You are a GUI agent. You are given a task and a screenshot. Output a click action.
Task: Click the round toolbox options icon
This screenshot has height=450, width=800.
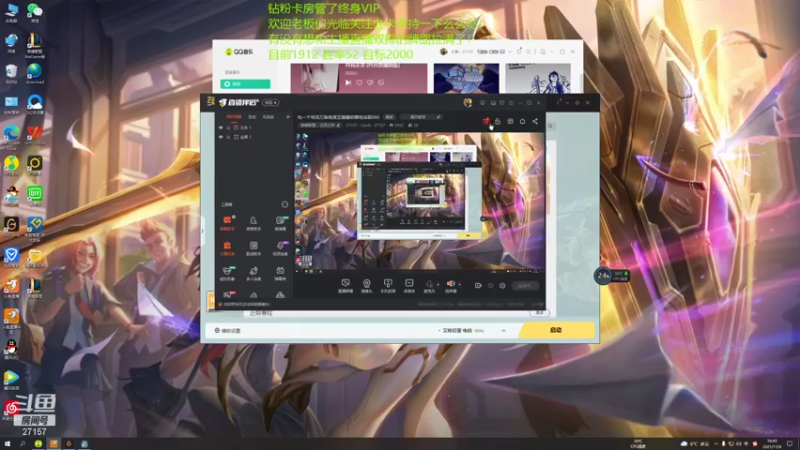[x=285, y=204]
